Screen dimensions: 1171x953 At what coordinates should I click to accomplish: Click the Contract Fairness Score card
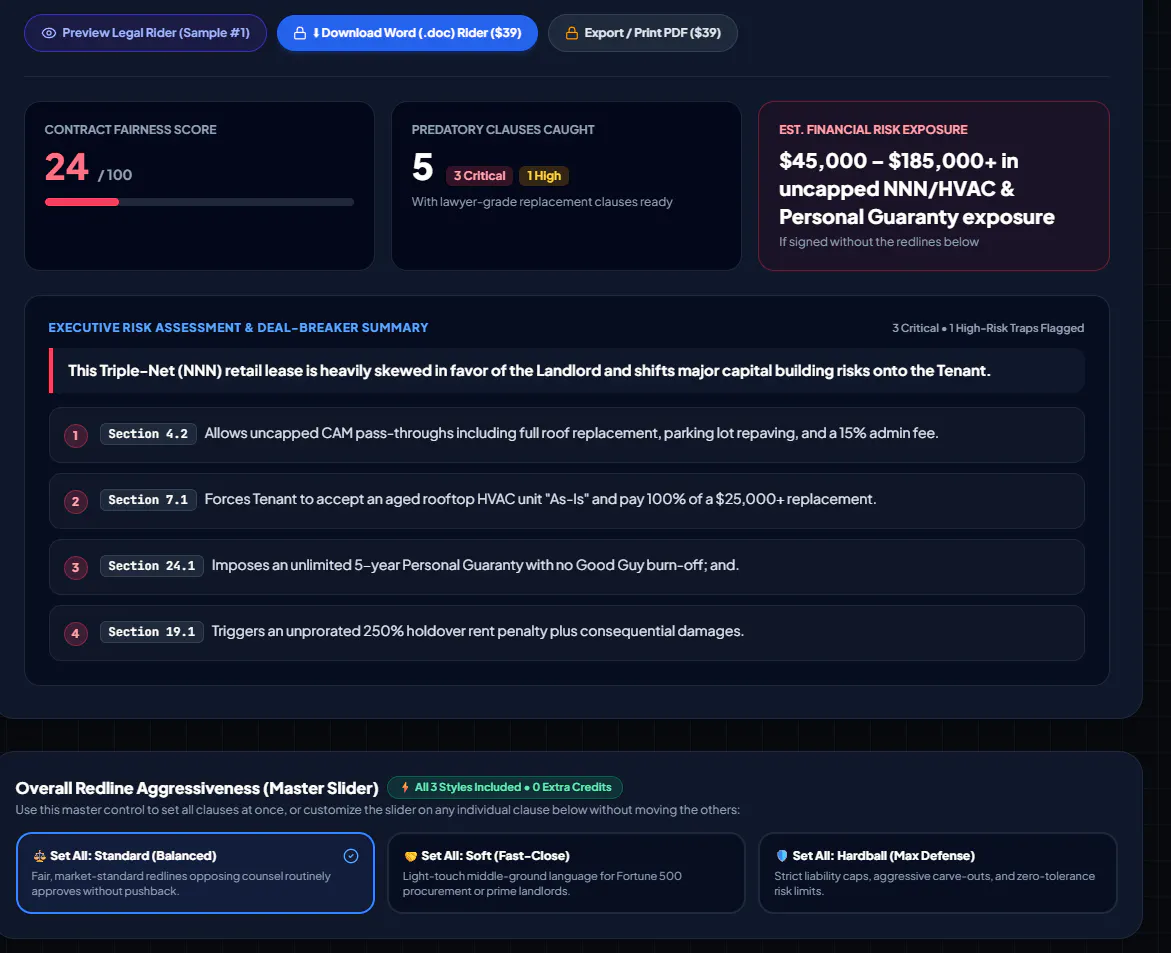tap(199, 186)
